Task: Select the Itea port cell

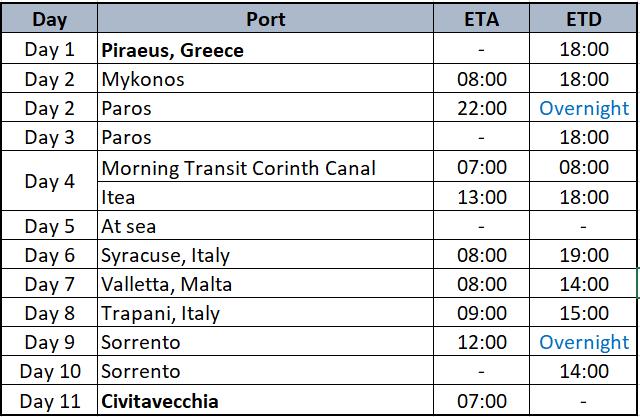Action: [x=265, y=197]
